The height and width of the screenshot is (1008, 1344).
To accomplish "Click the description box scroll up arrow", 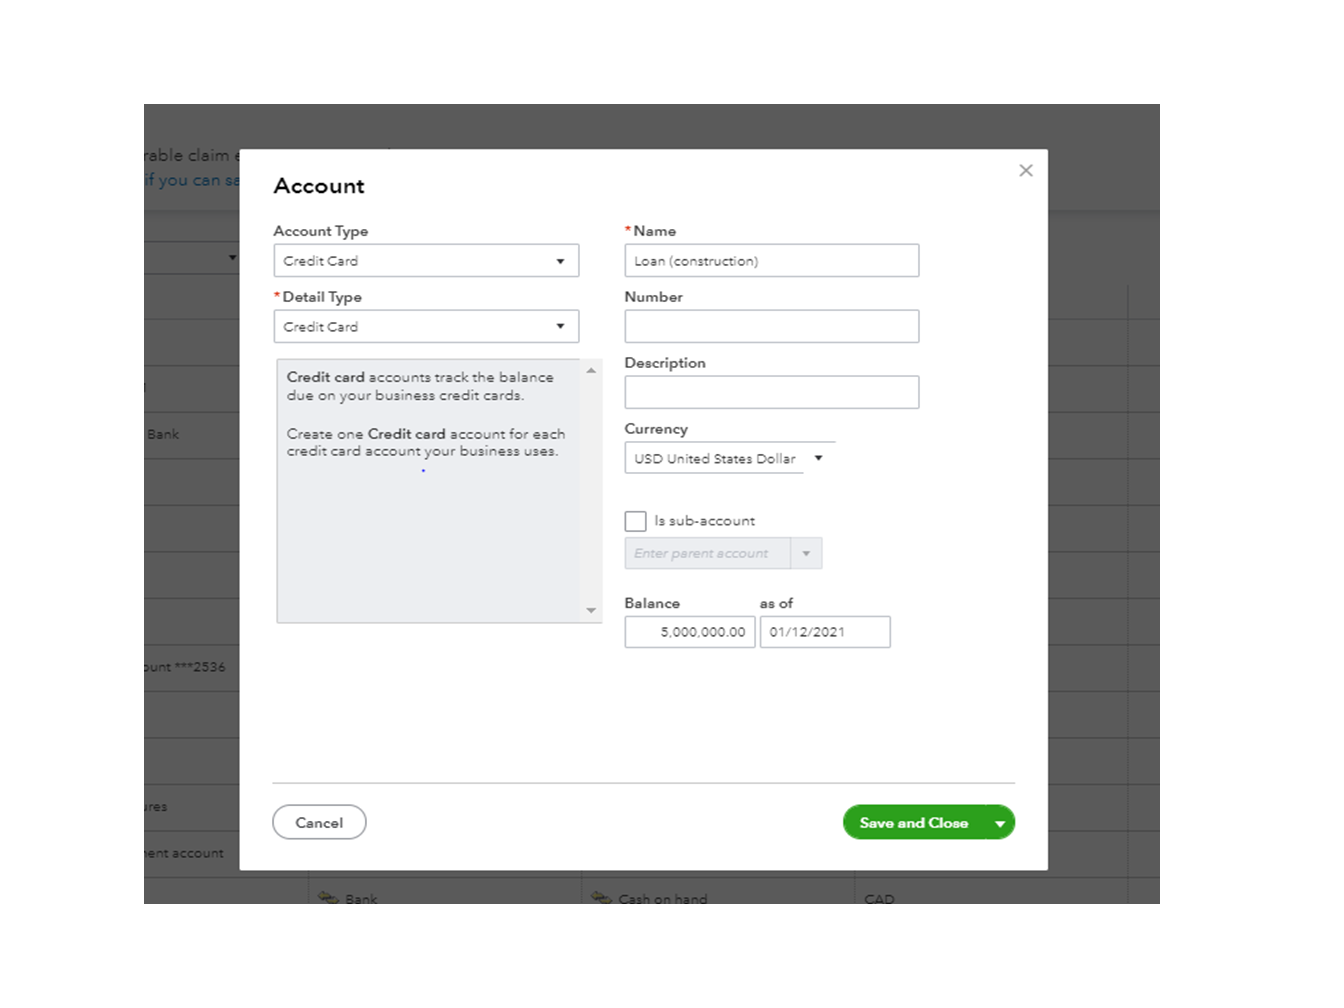I will coord(591,370).
